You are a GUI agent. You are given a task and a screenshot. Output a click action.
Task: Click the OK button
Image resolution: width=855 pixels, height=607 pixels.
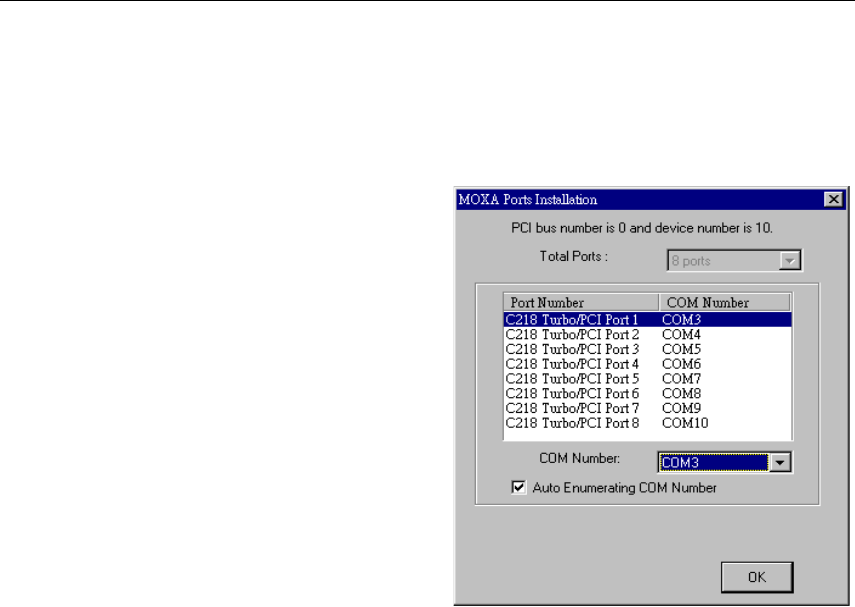click(757, 577)
